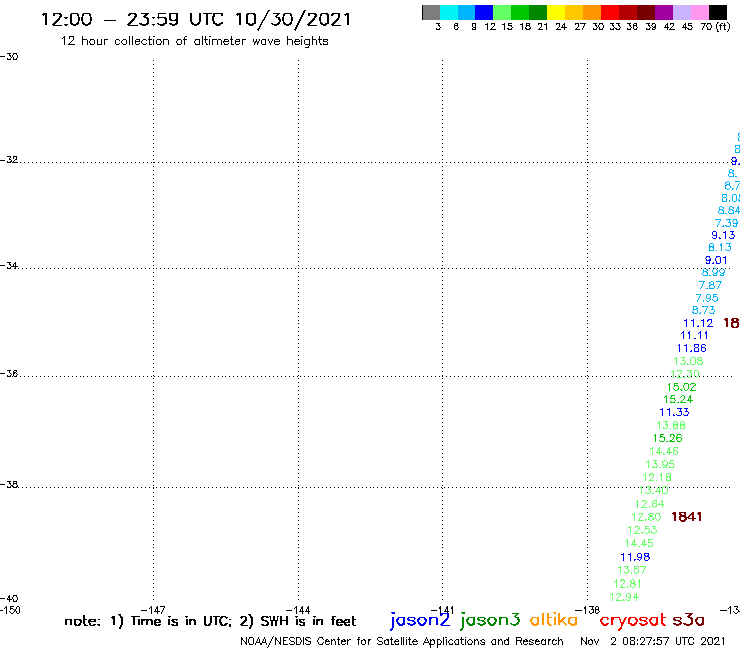Click the jason2 satellite label
Screen dimensions: 740x650
tap(420, 620)
